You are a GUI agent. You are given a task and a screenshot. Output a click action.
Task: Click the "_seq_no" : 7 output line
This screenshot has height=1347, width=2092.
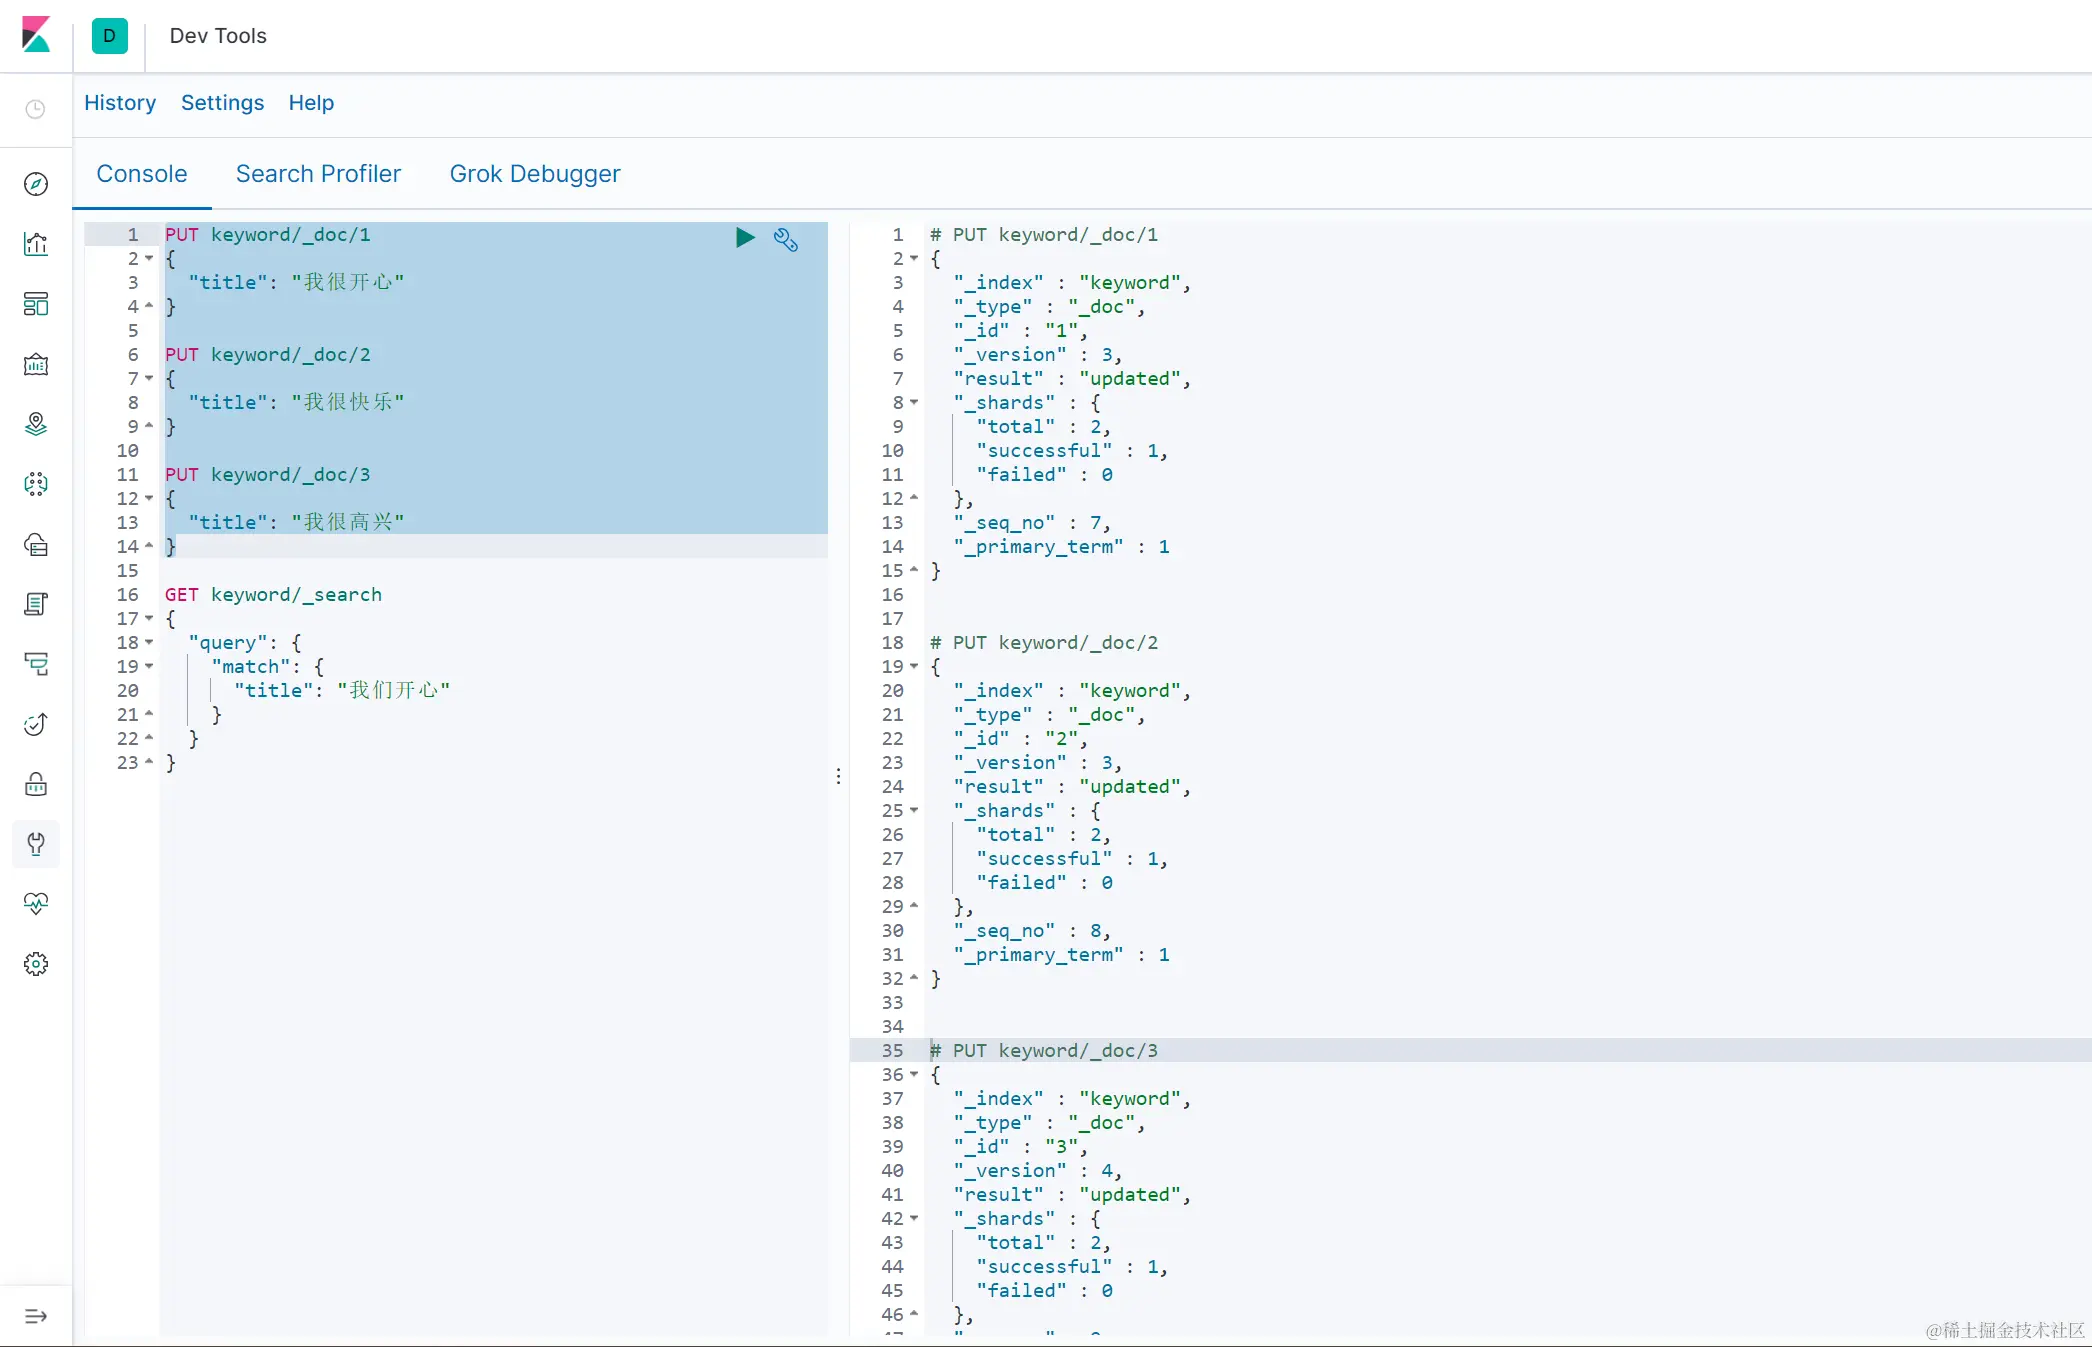1032,522
